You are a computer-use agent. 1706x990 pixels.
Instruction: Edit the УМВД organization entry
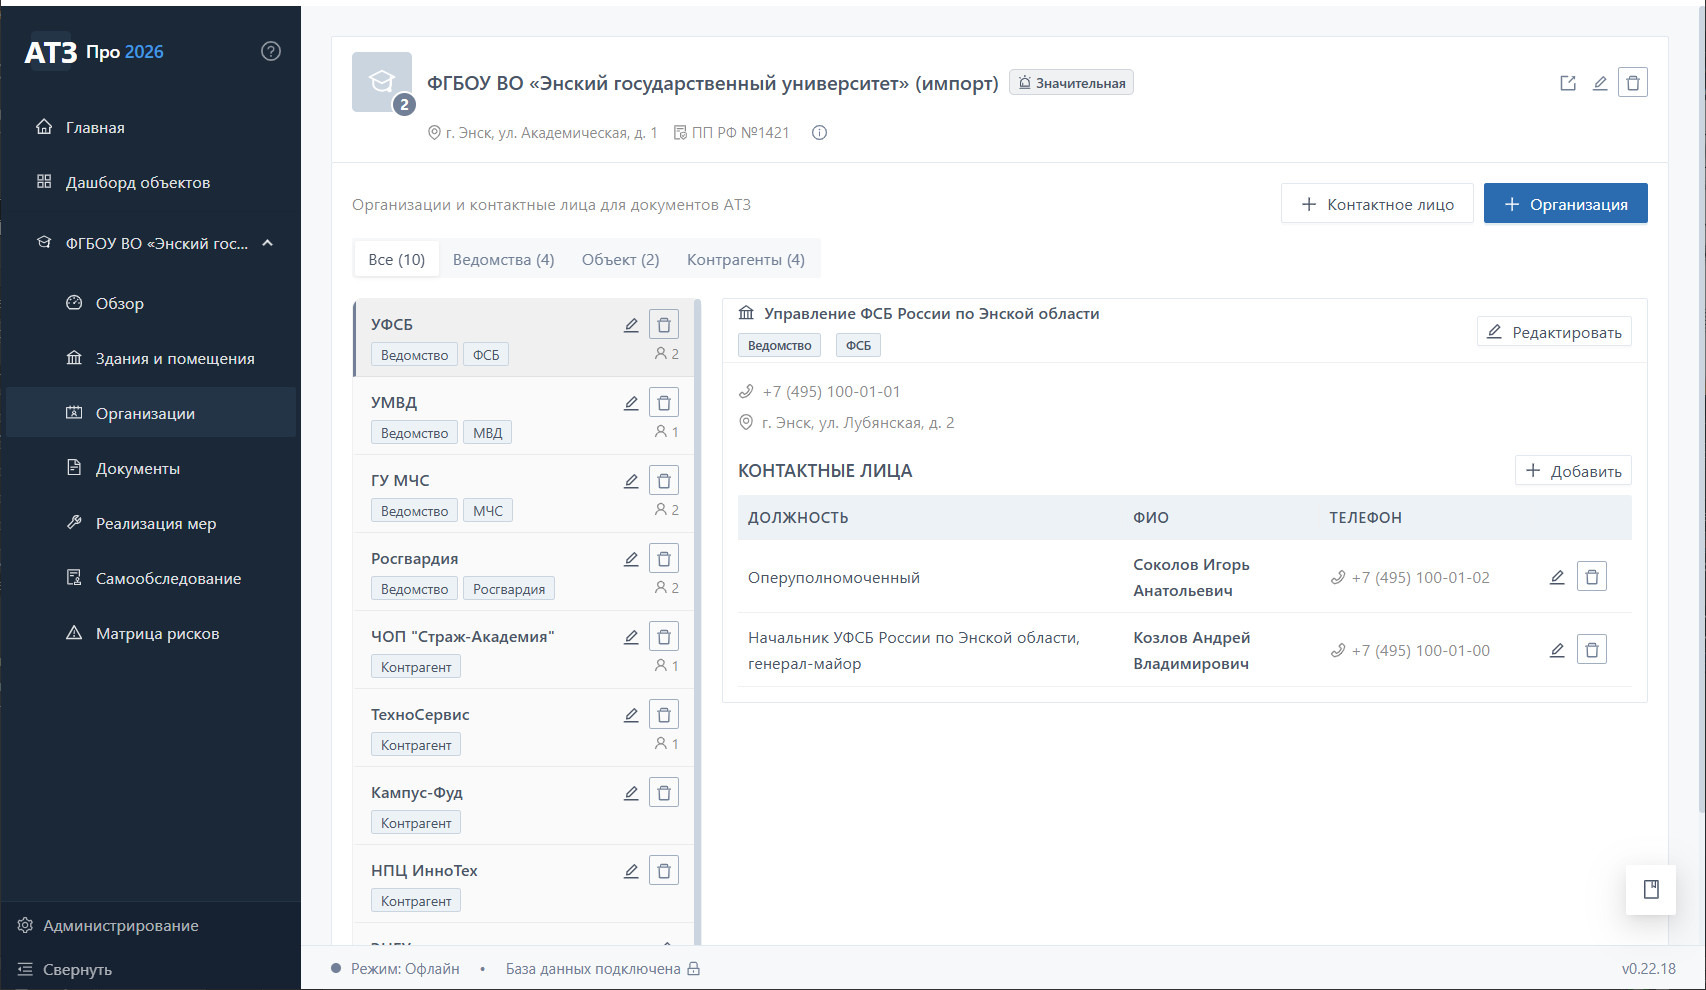(631, 403)
